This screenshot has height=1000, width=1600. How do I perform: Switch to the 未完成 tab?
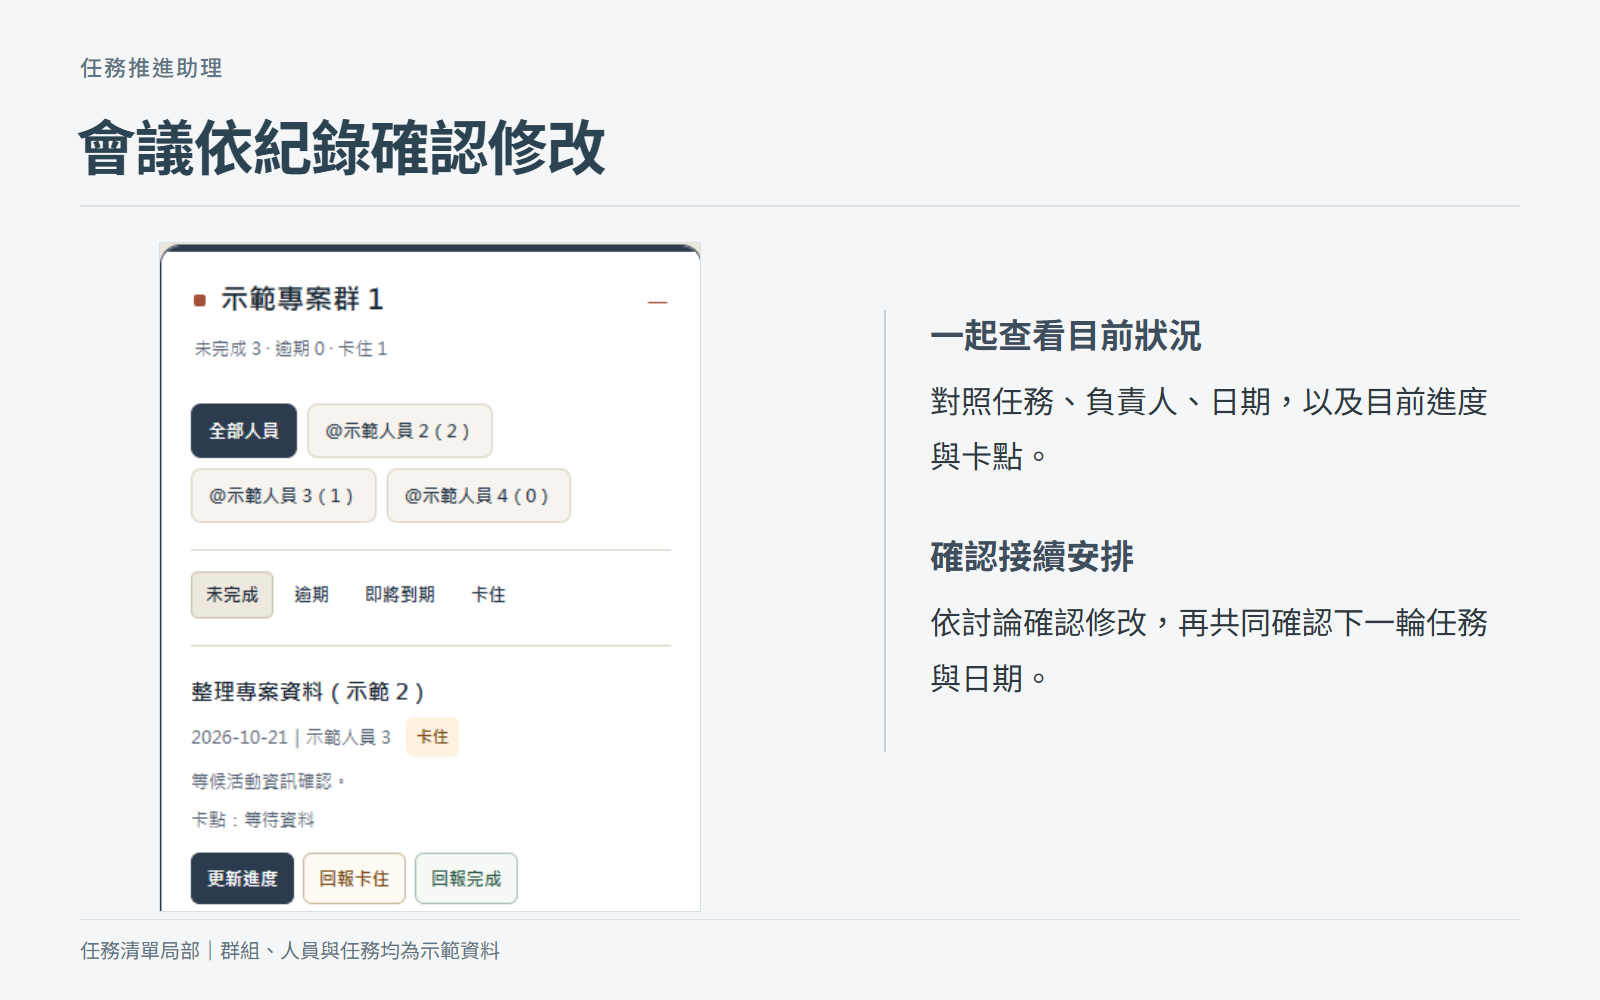(x=232, y=595)
